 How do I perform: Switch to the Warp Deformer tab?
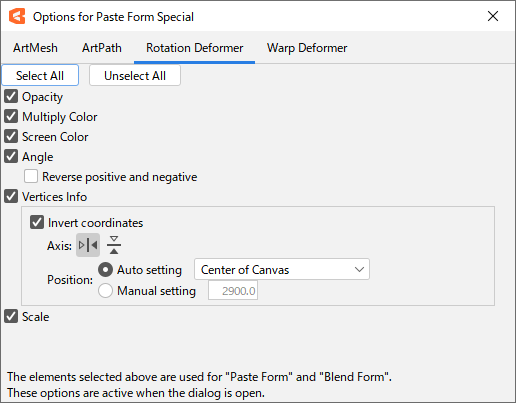click(307, 48)
